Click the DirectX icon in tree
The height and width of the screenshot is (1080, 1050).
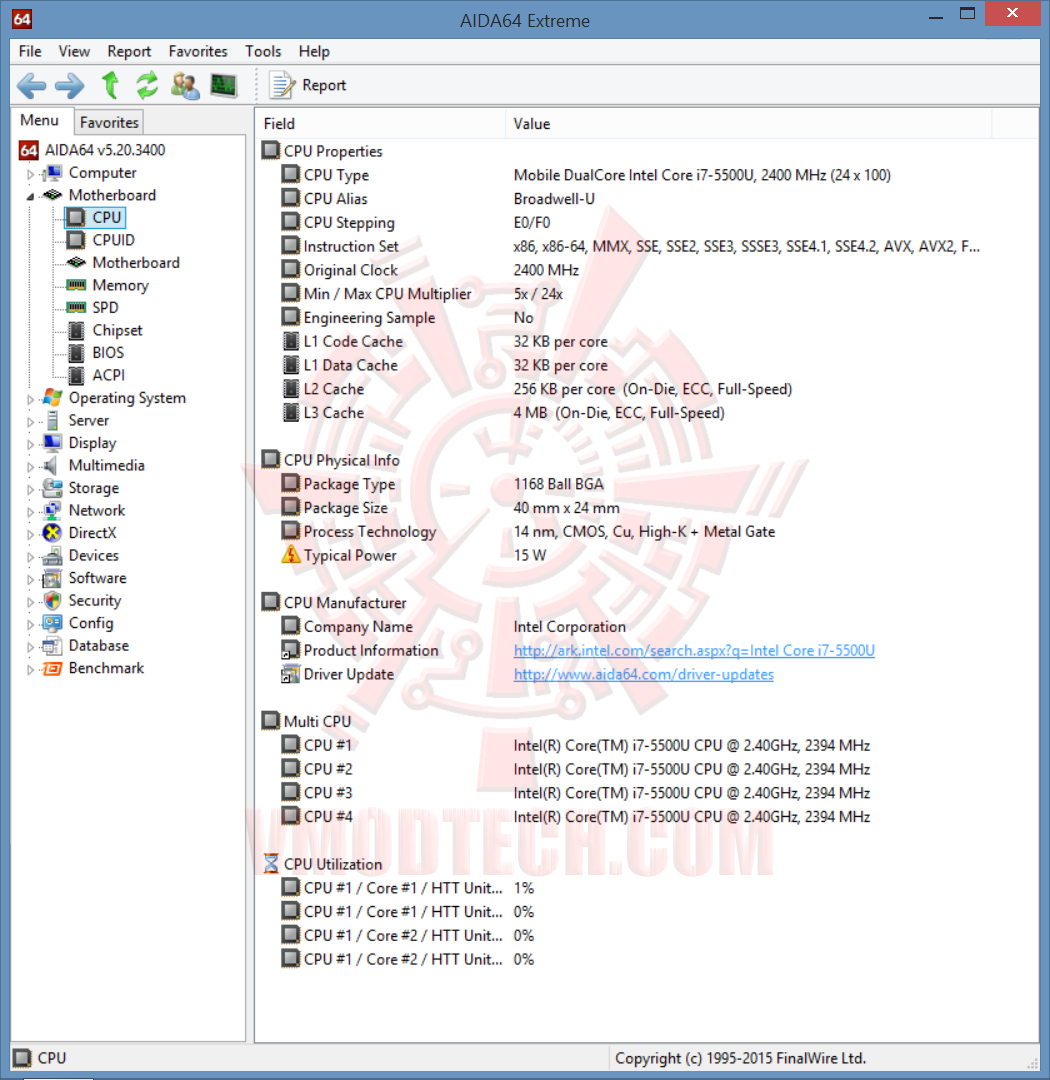(52, 532)
